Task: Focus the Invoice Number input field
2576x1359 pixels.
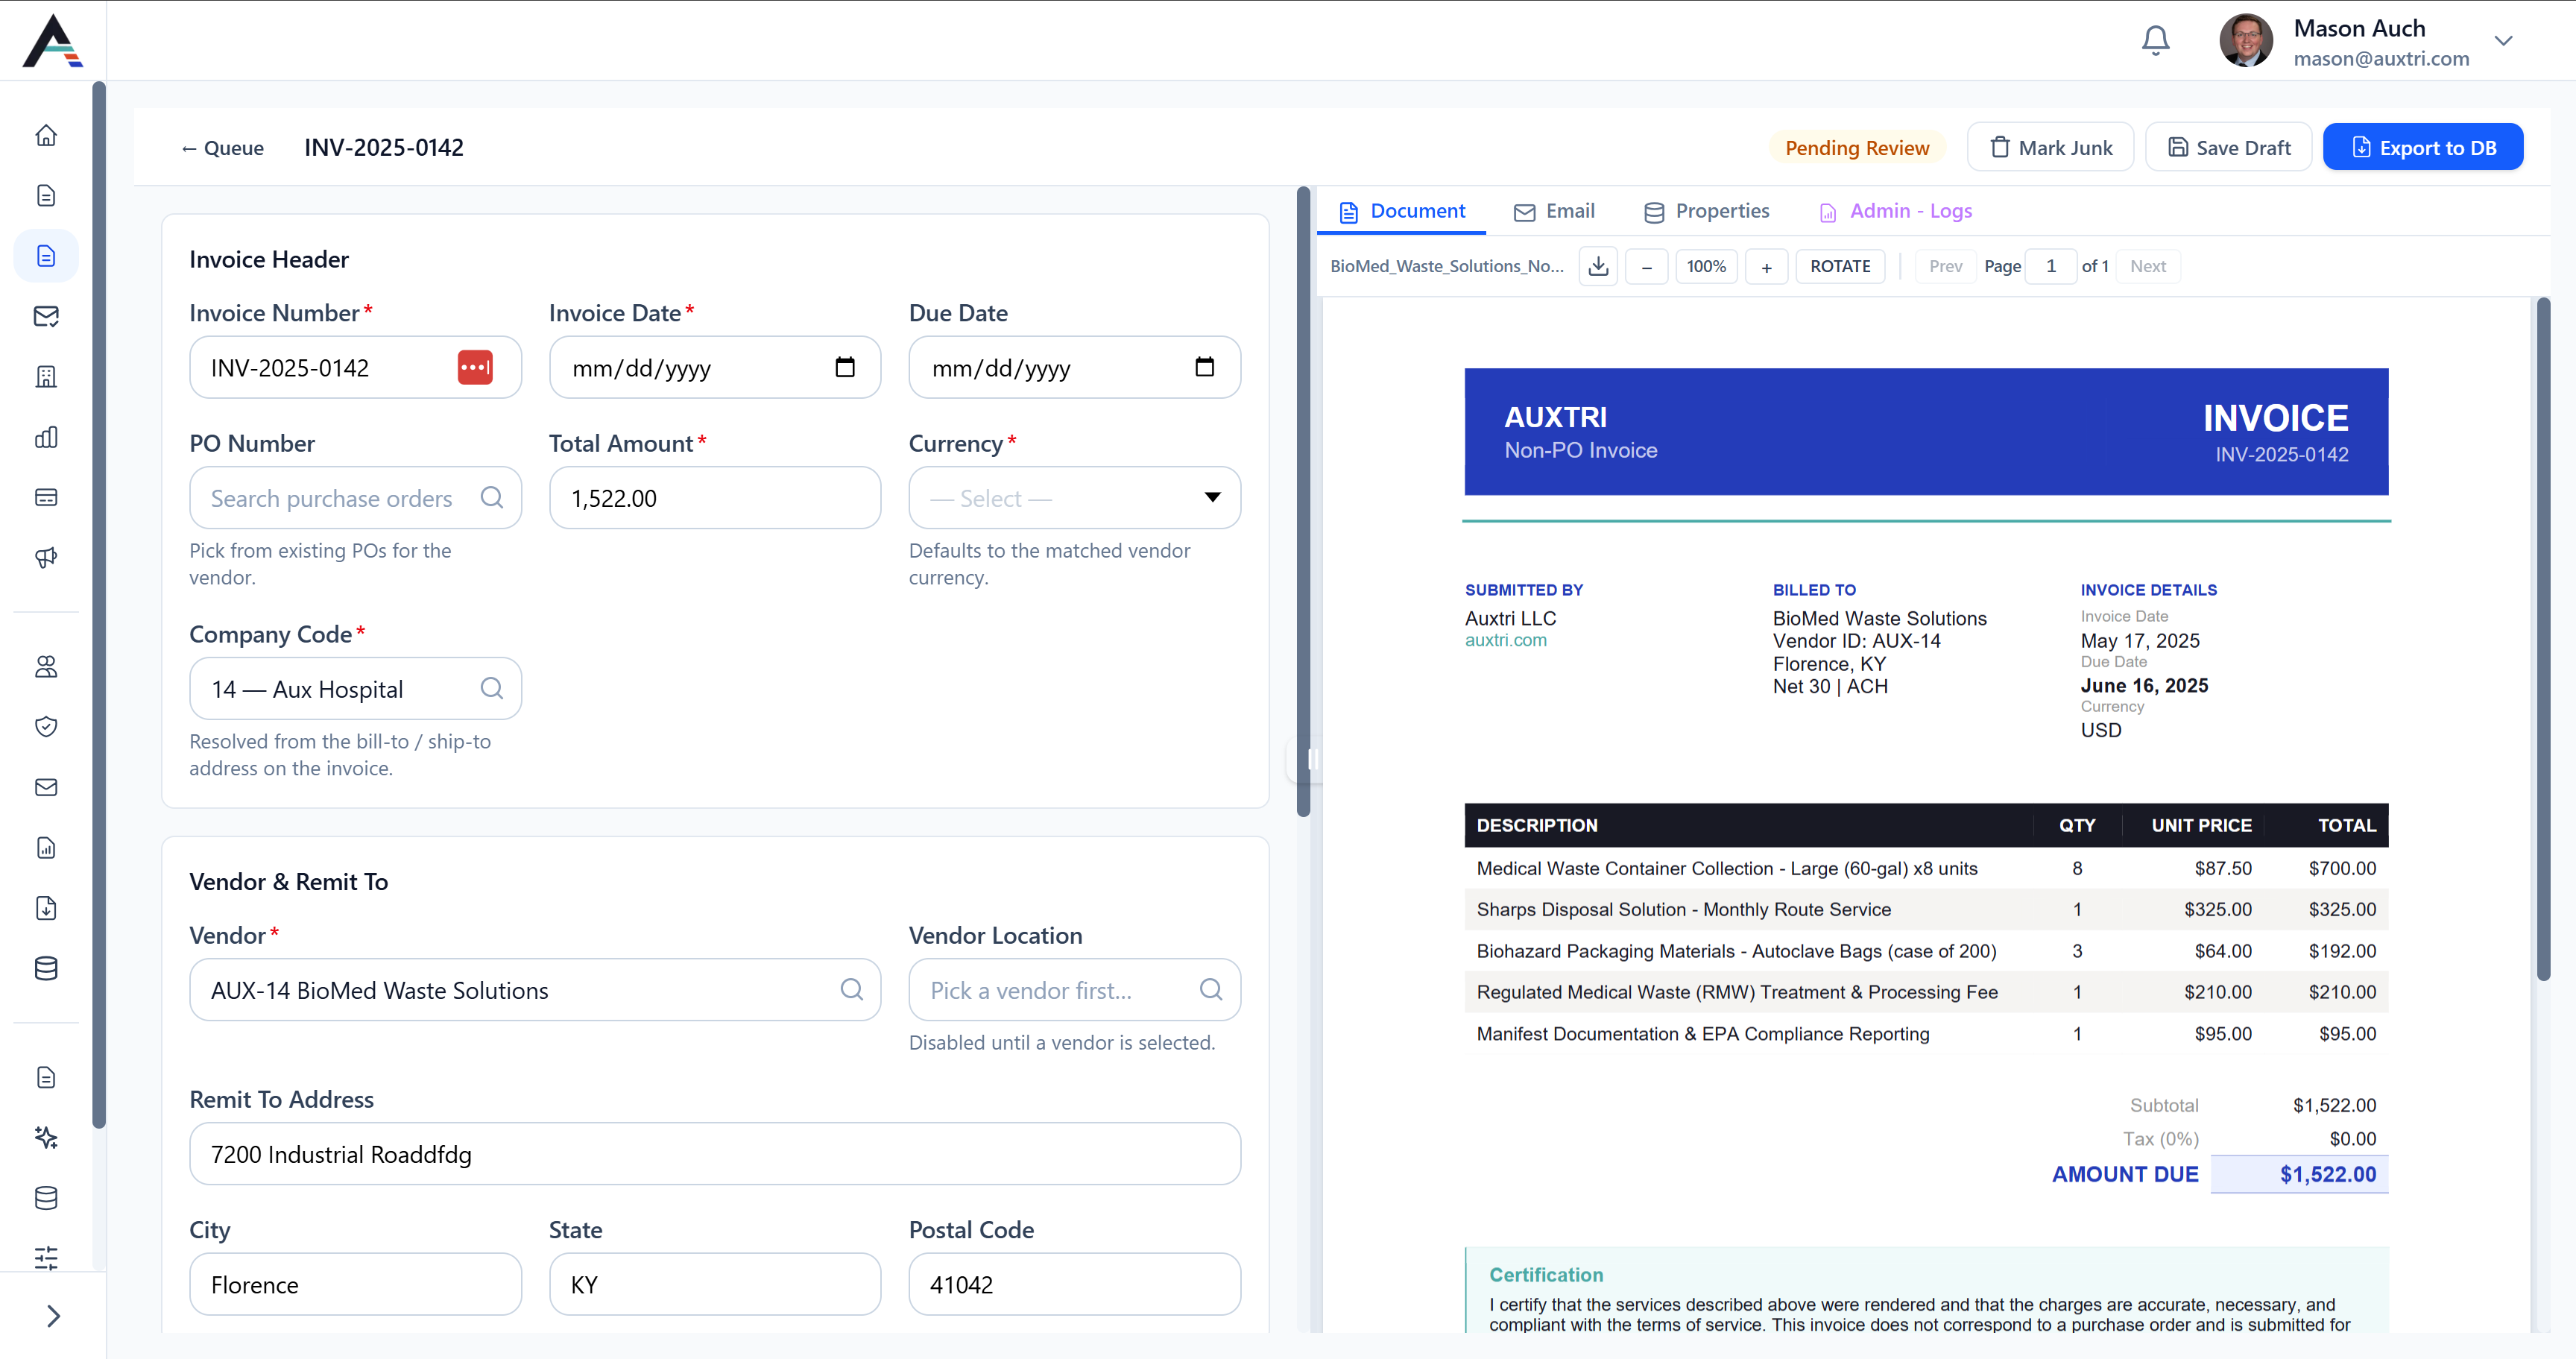Action: pyautogui.click(x=355, y=367)
